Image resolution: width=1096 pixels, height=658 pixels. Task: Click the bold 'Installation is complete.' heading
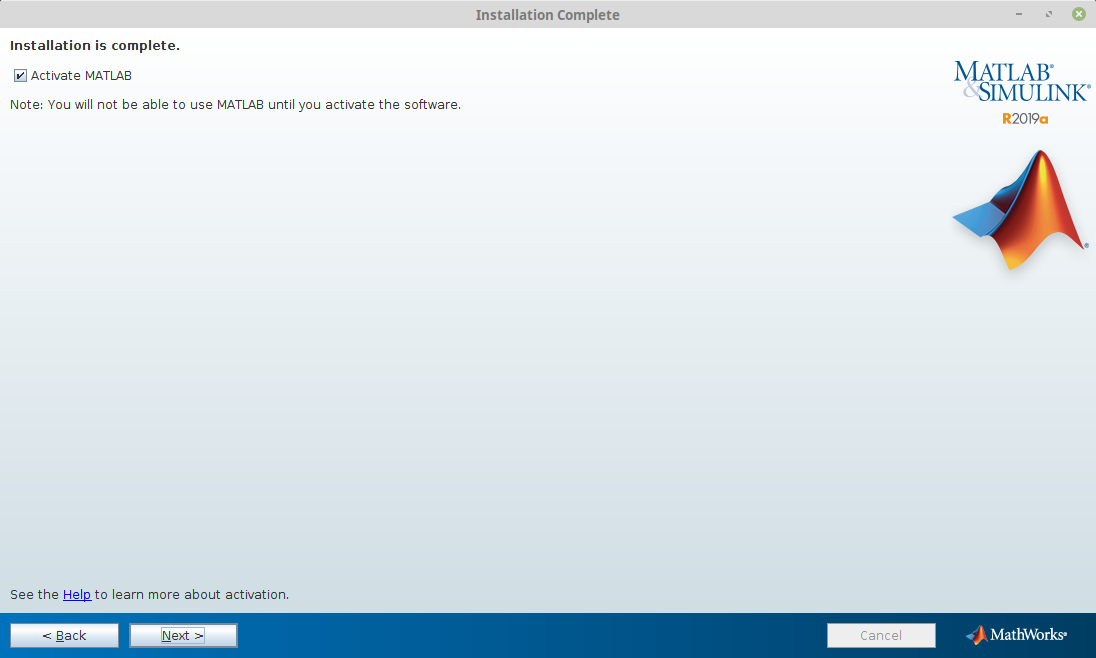[x=95, y=46]
